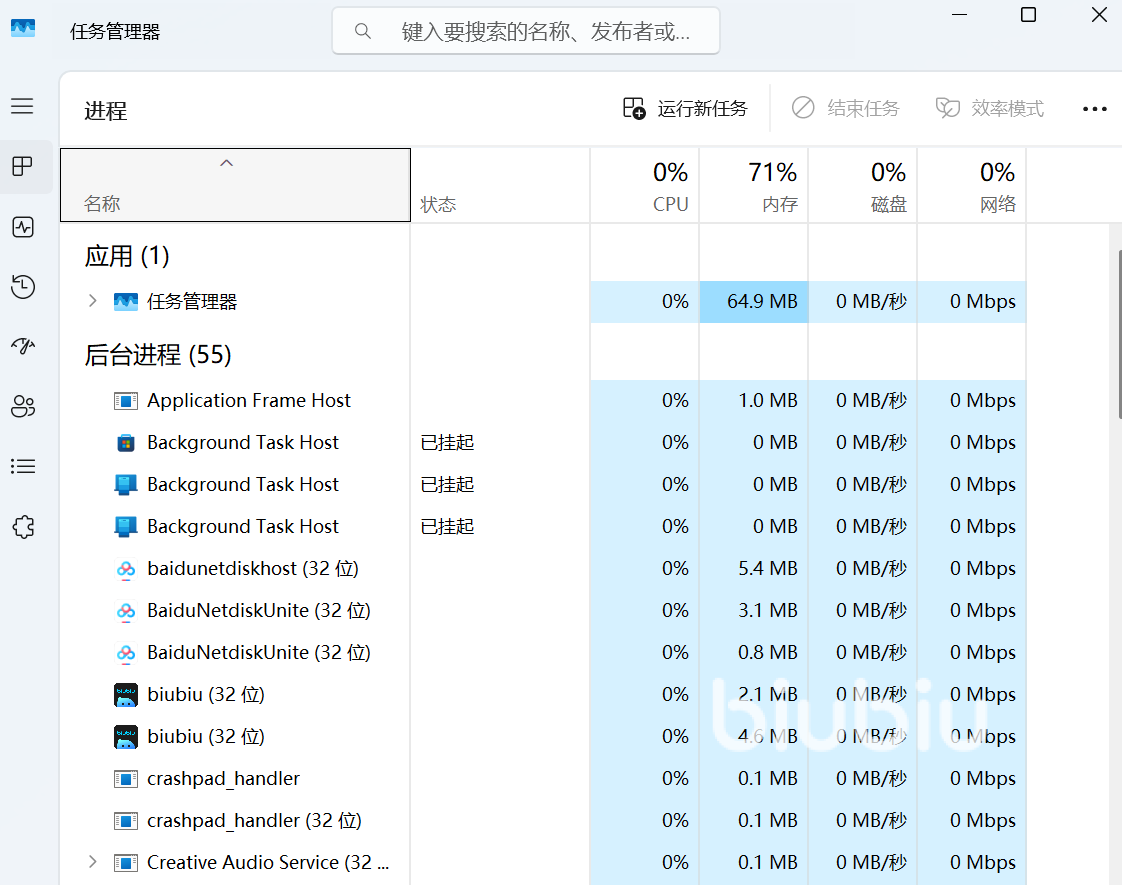Viewport: 1122px width, 885px height.
Task: Select the Processes sidebar icon
Action: coord(22,166)
